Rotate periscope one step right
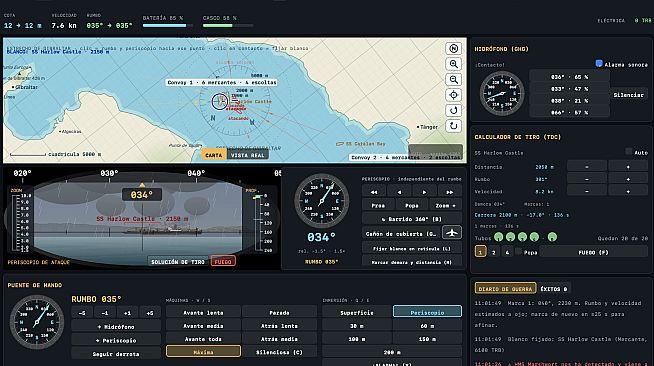The height and width of the screenshot is (366, 654). click(424, 192)
